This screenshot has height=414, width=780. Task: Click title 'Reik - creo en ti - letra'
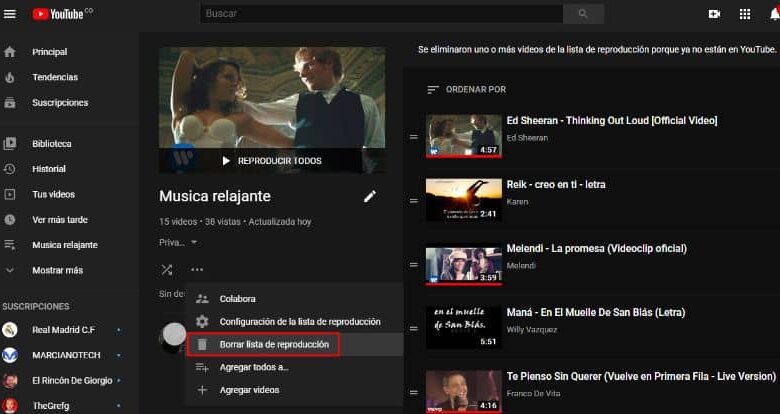[x=556, y=185]
